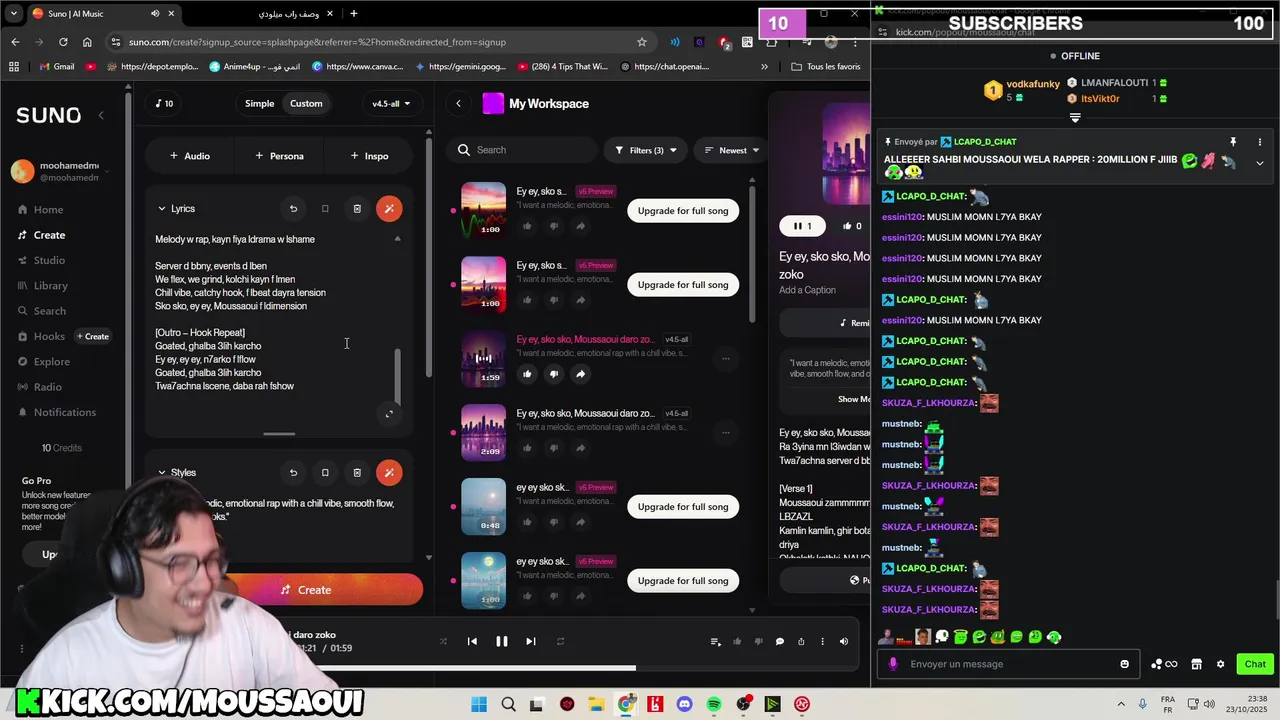Save lyrics with the Lyrics bookmark icon
Screen dimensions: 1280x720
click(x=325, y=209)
